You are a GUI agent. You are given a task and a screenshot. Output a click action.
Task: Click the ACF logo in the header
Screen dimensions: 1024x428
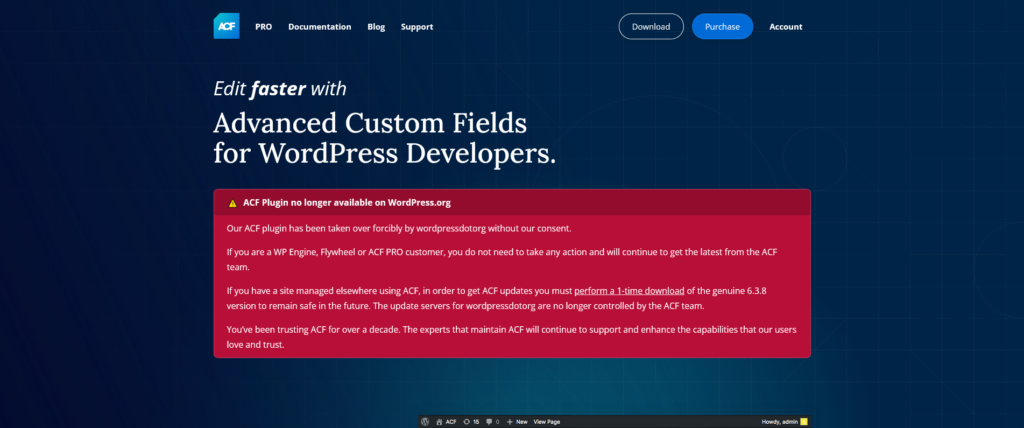pyautogui.click(x=226, y=26)
